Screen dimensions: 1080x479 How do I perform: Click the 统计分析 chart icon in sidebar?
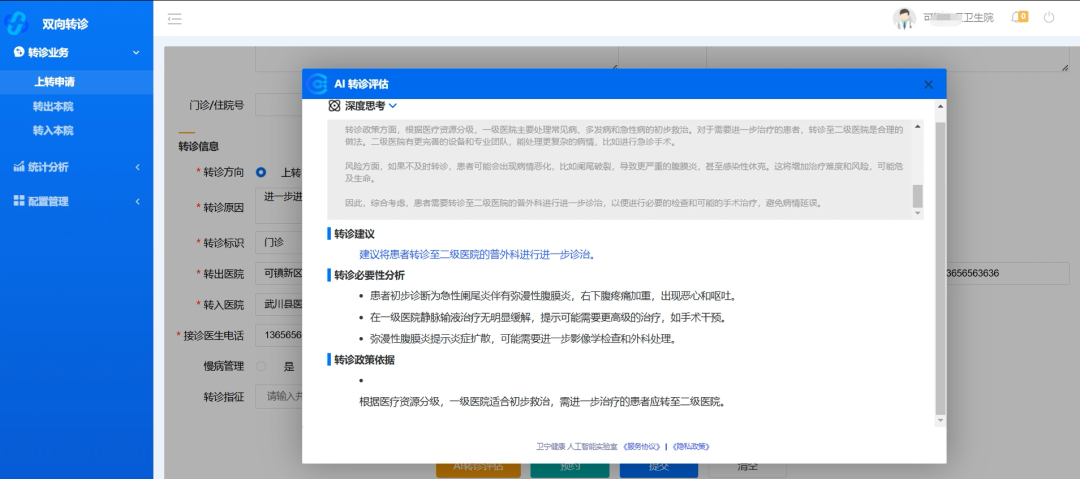click(18, 167)
